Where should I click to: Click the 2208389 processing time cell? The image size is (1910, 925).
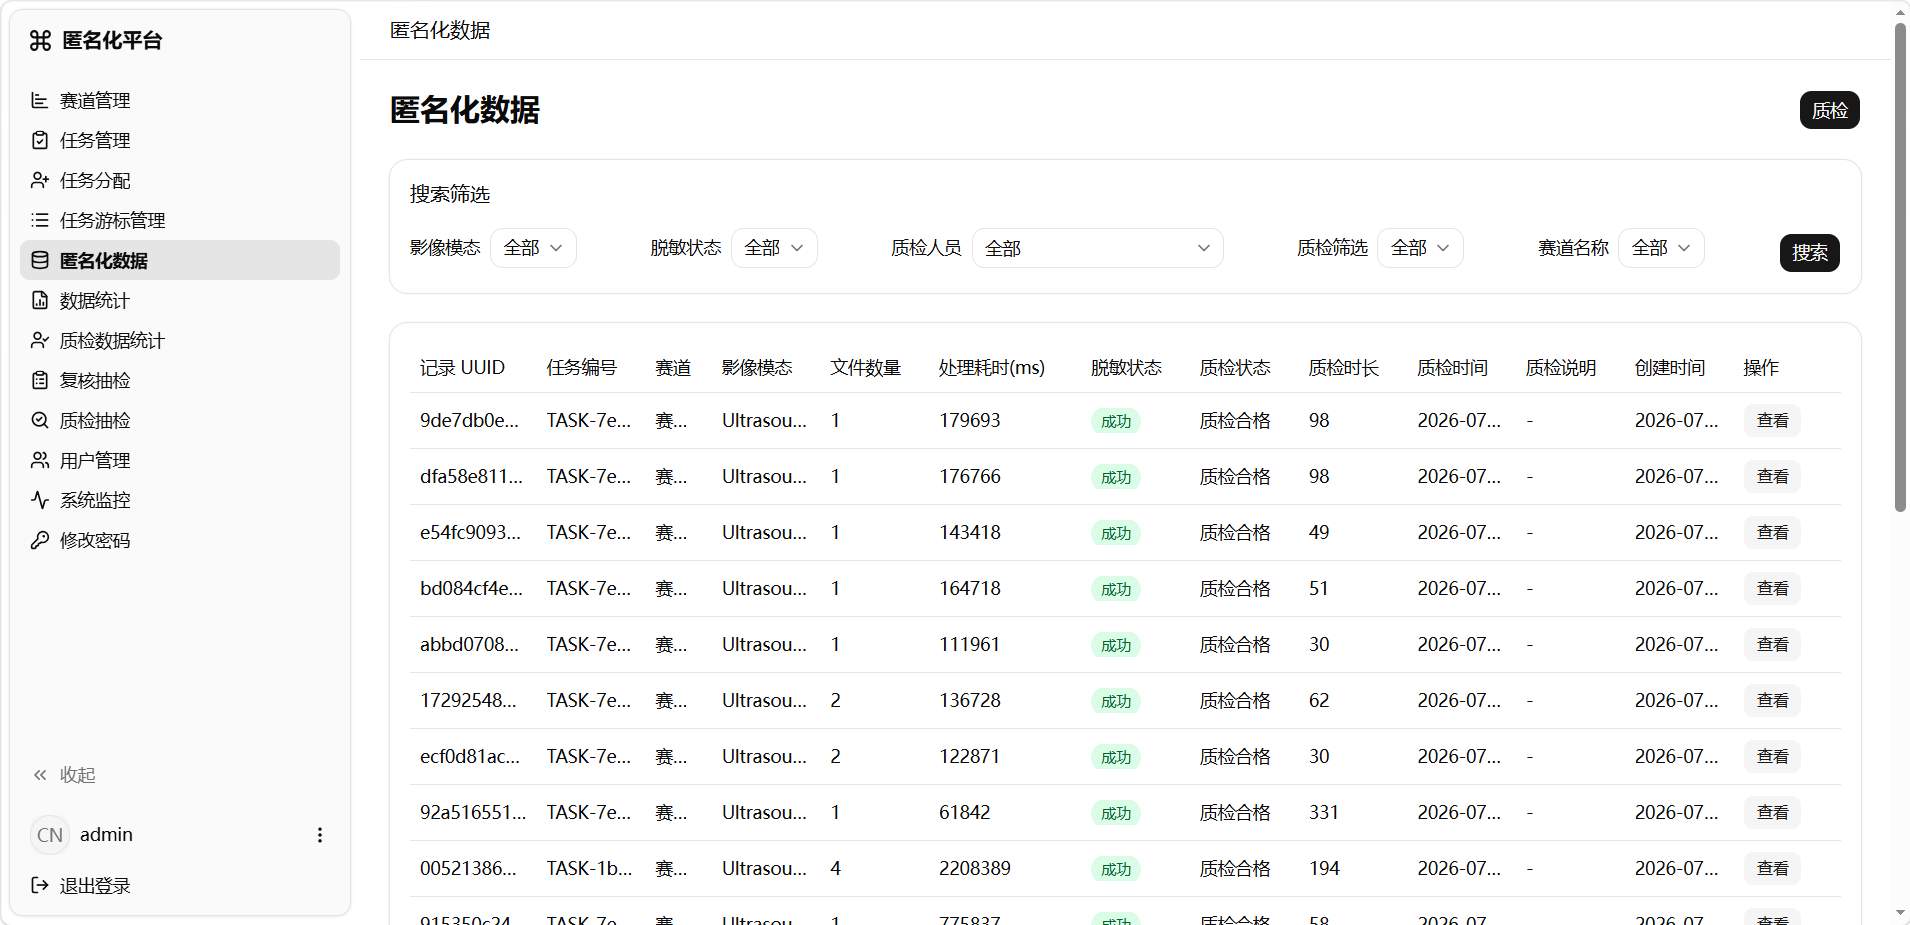coord(974,869)
